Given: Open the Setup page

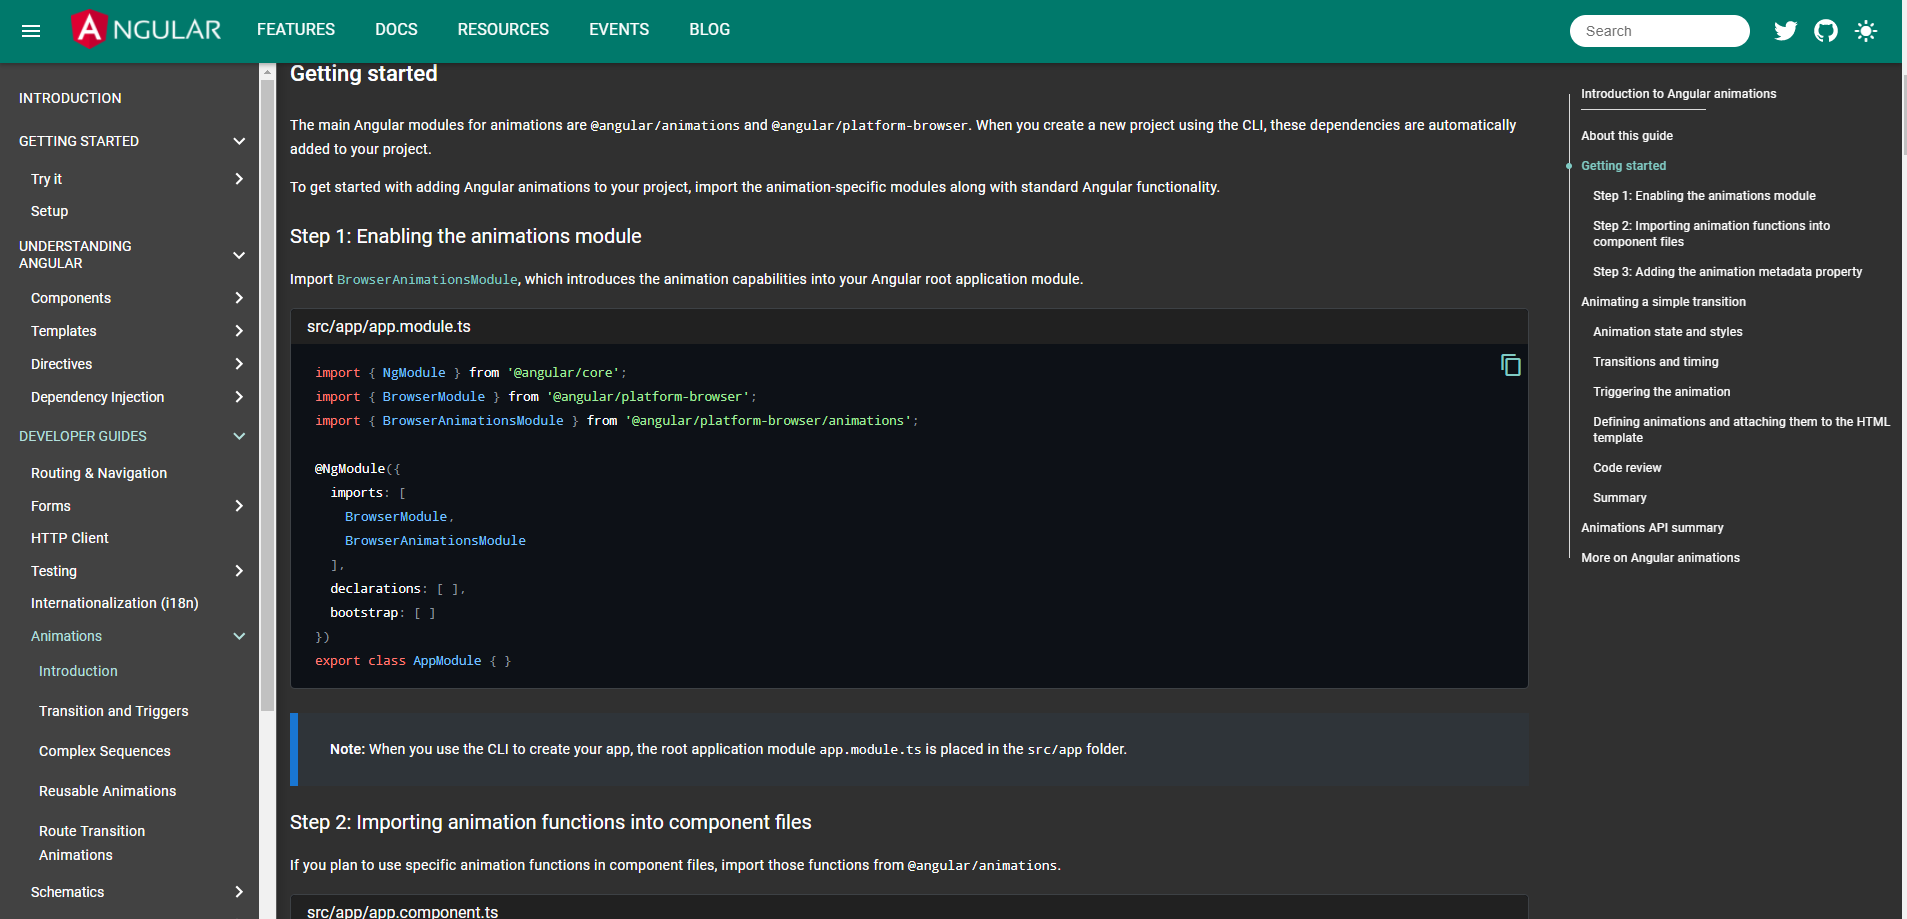Looking at the screenshot, I should click(x=49, y=211).
